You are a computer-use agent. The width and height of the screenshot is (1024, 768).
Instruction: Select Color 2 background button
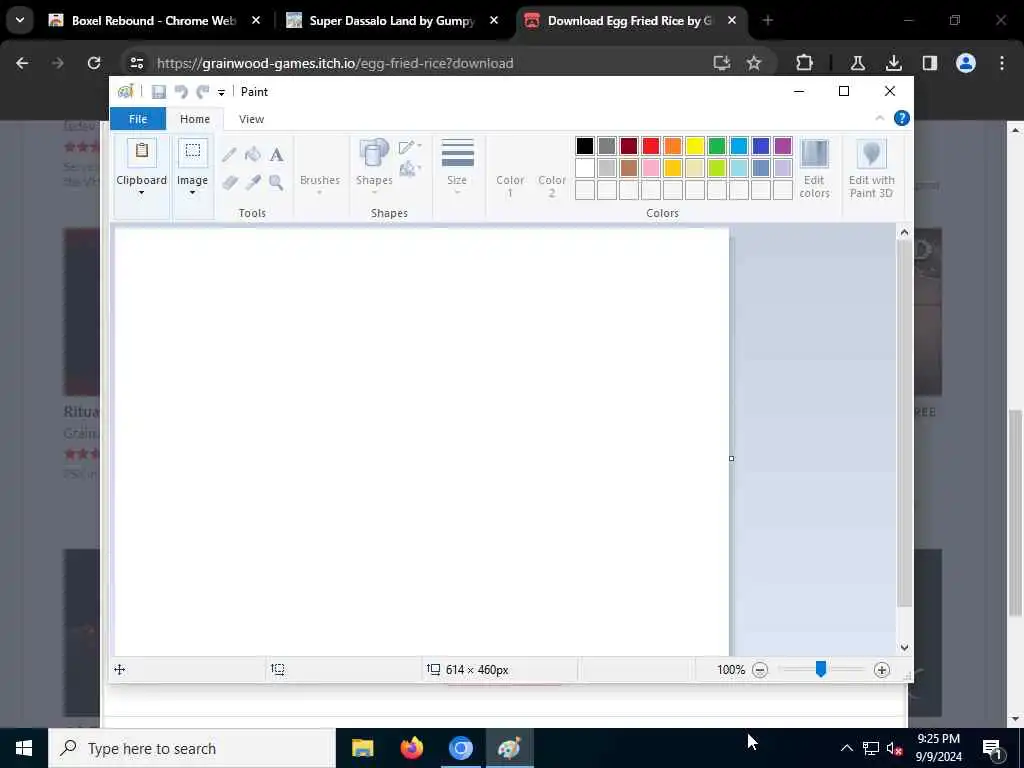552,168
